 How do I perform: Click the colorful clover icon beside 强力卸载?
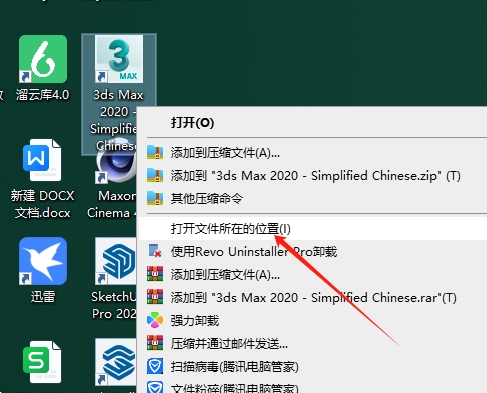click(x=155, y=320)
